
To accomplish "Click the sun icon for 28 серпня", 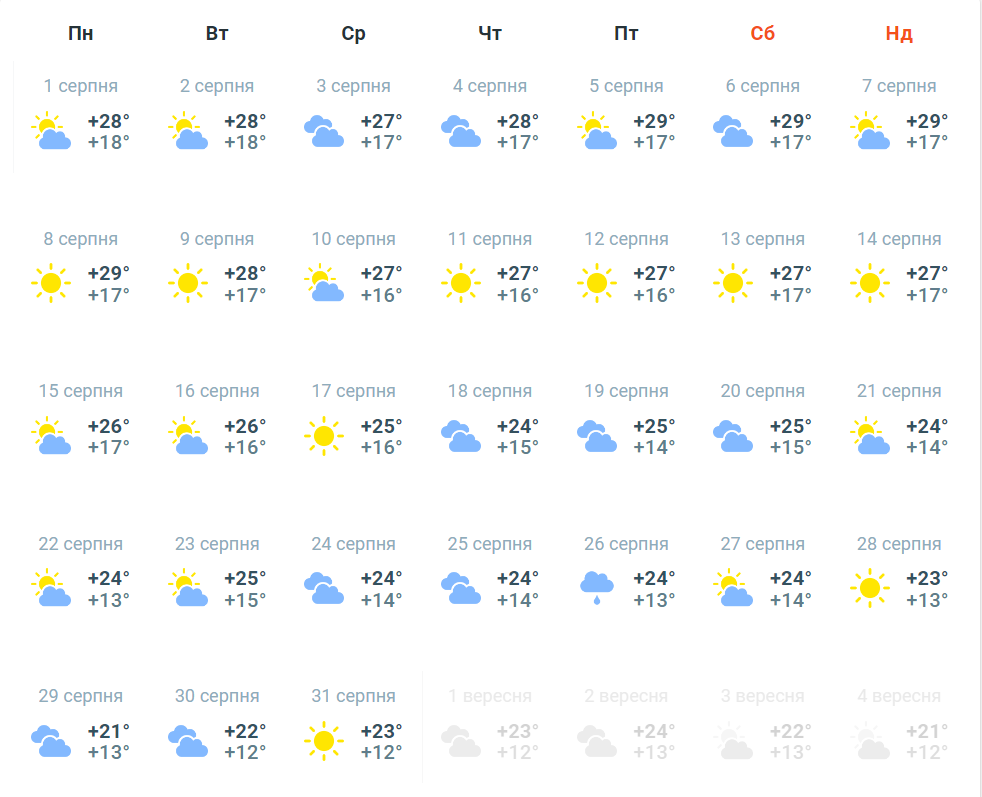I will [869, 588].
